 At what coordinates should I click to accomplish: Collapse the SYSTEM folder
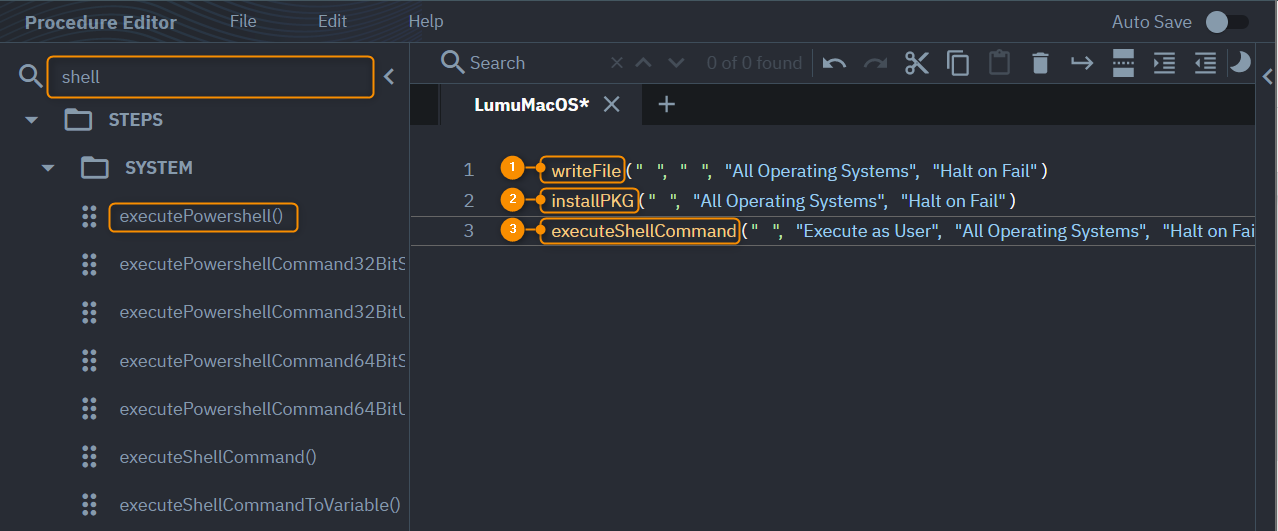pos(48,168)
